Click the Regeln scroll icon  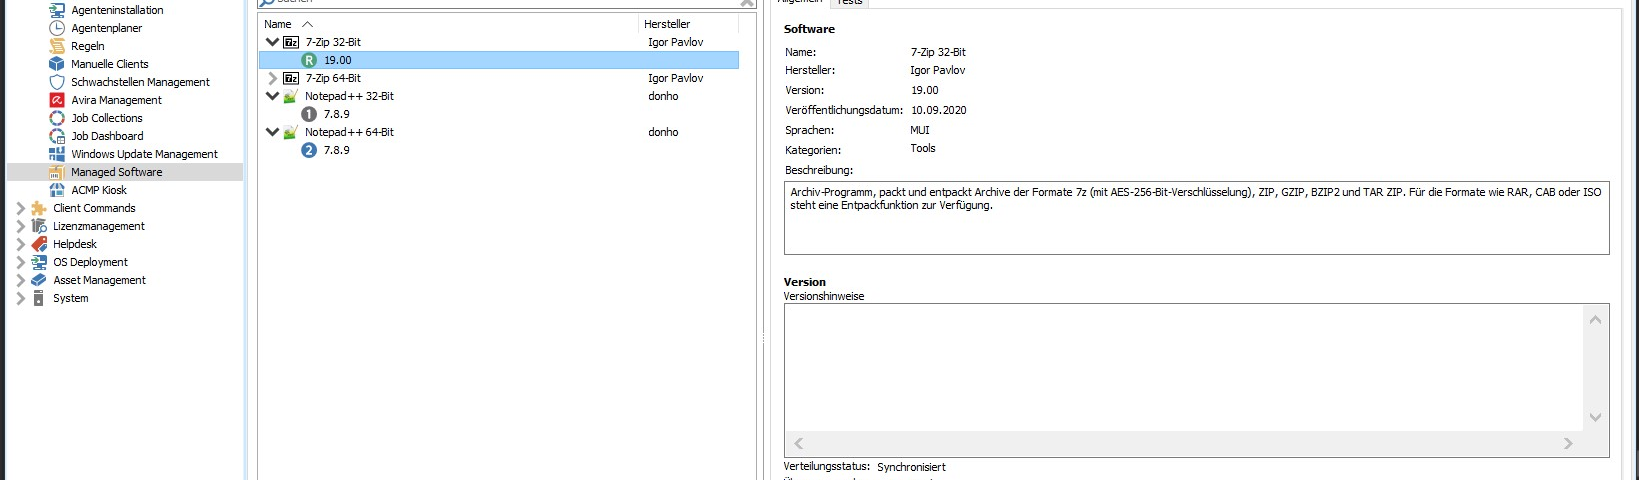pos(57,46)
